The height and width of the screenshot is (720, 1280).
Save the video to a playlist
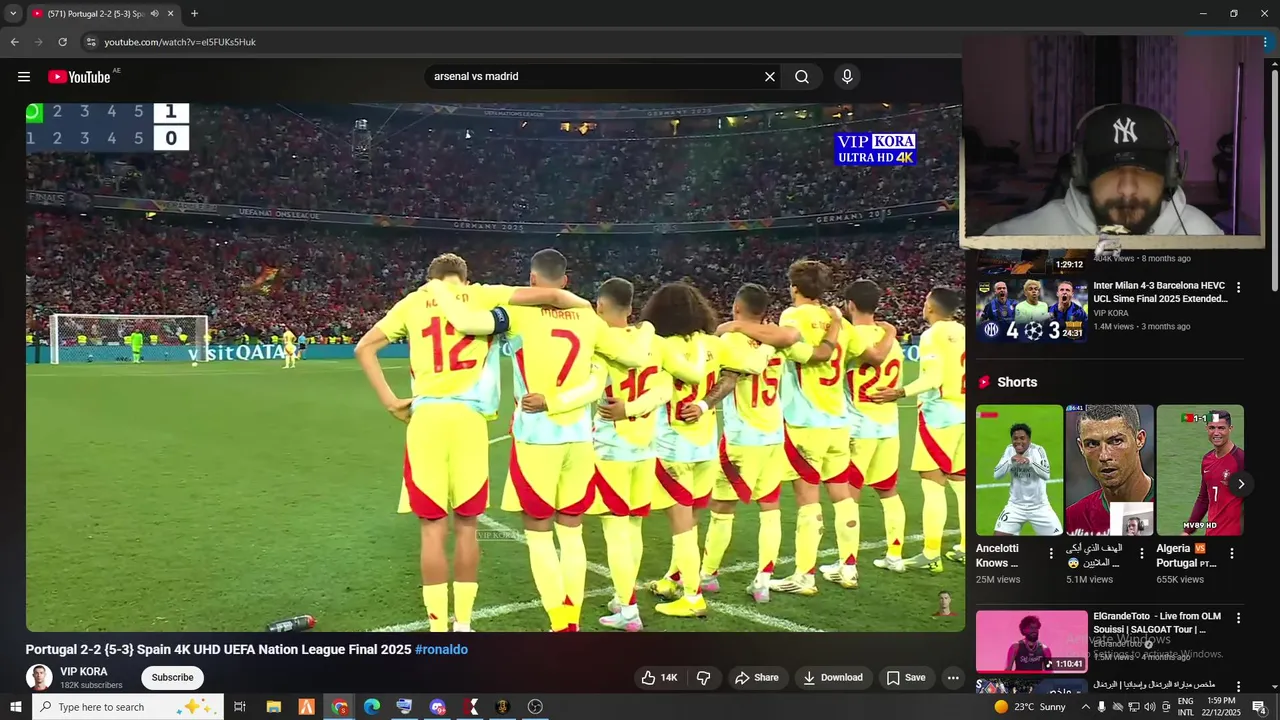pyautogui.click(x=906, y=678)
